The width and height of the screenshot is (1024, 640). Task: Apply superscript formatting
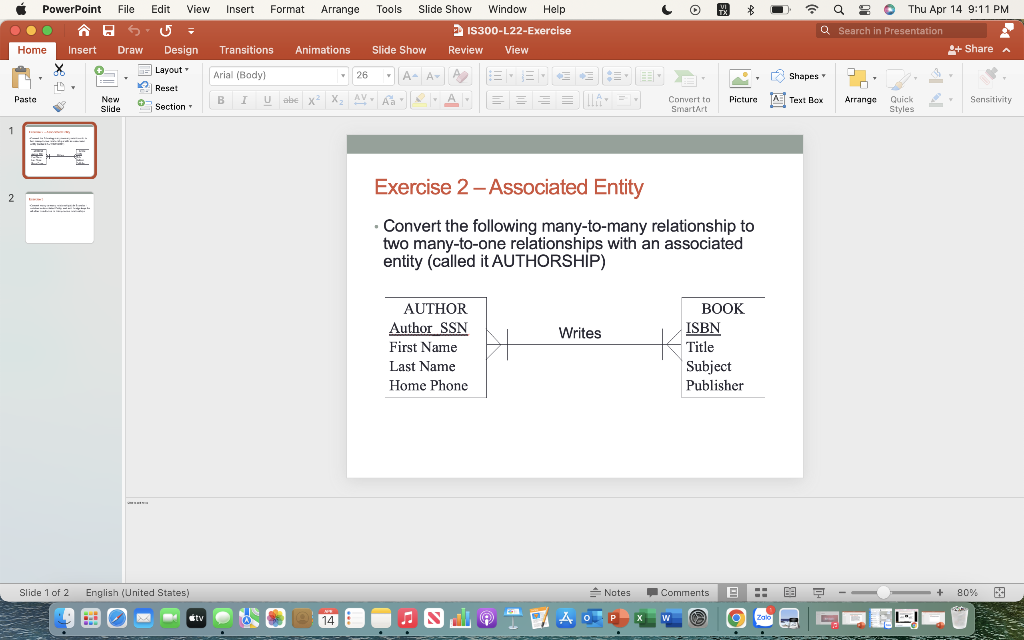click(311, 99)
